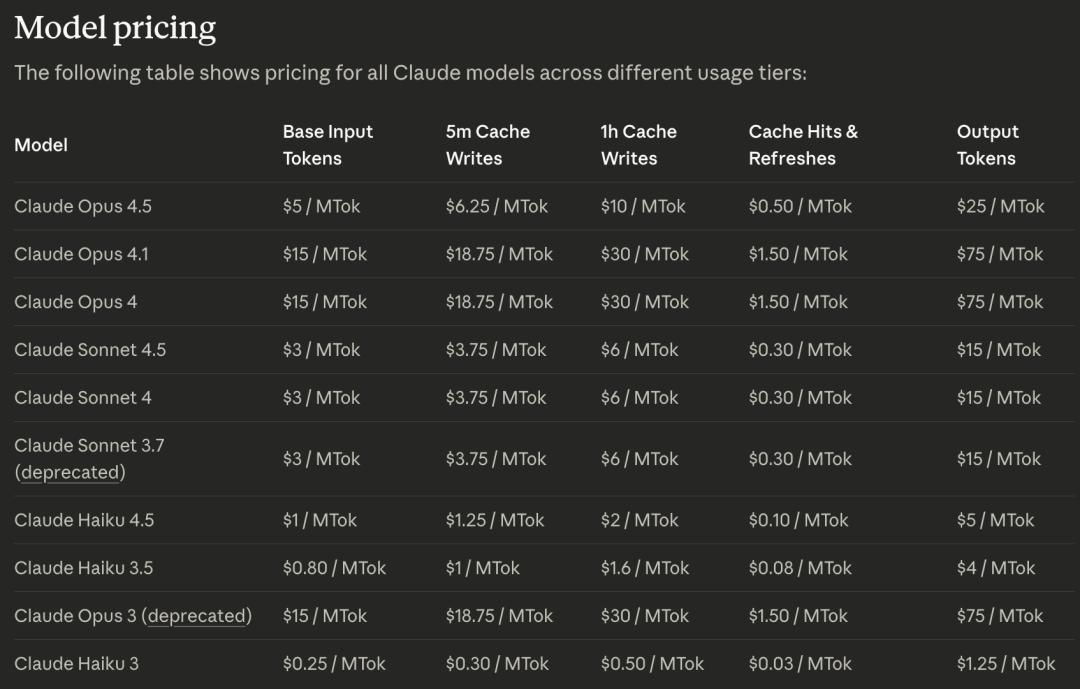Click the $0.03 / MTok cache hits price
The width and height of the screenshot is (1080, 689).
(x=800, y=664)
